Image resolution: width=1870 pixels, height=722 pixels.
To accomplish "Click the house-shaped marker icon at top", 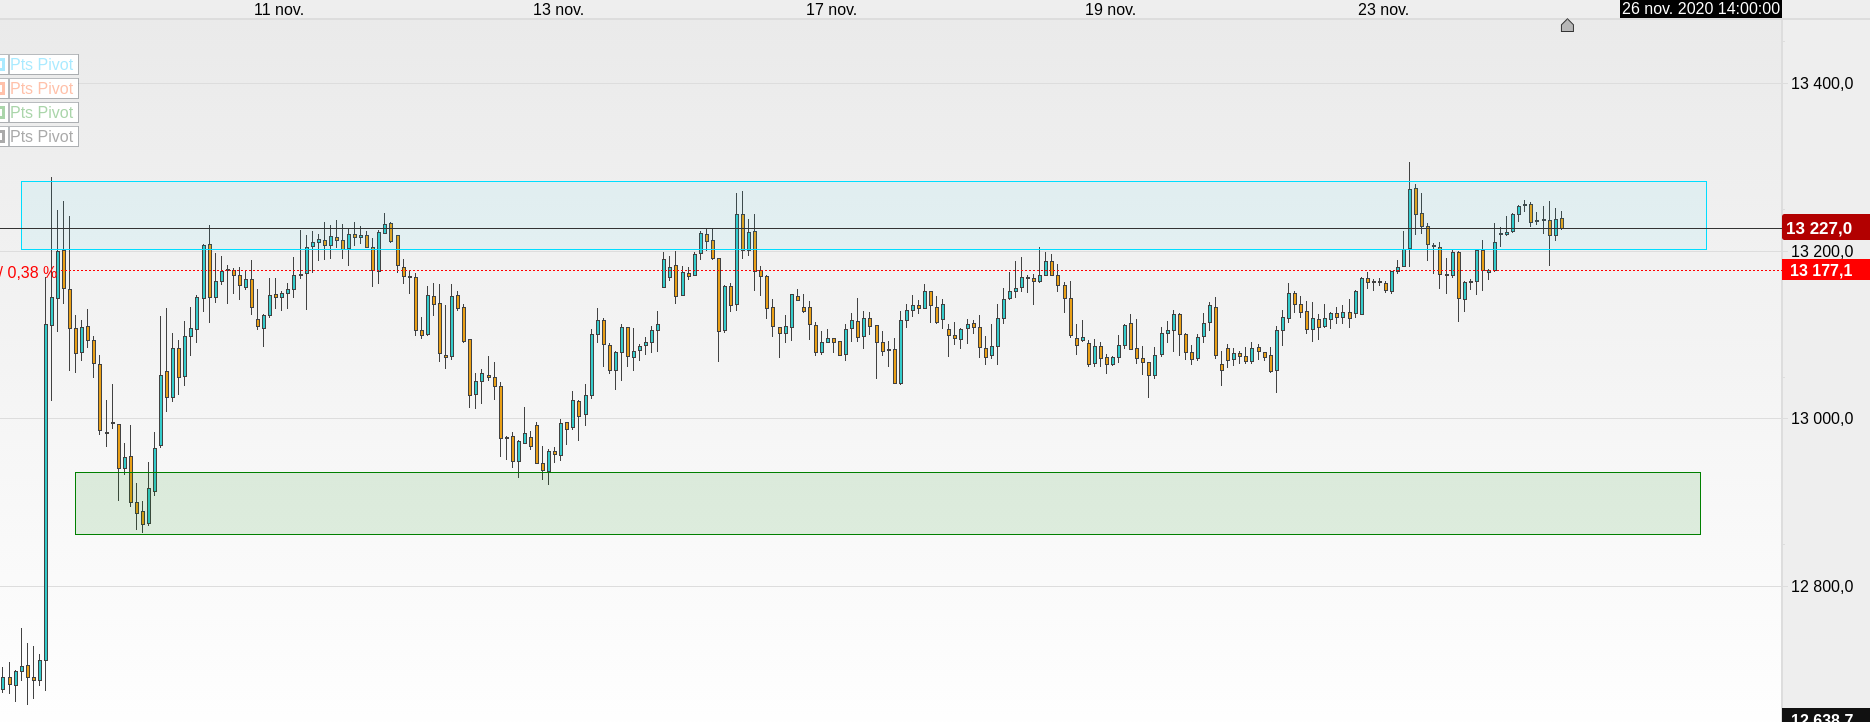I will [x=1567, y=25].
